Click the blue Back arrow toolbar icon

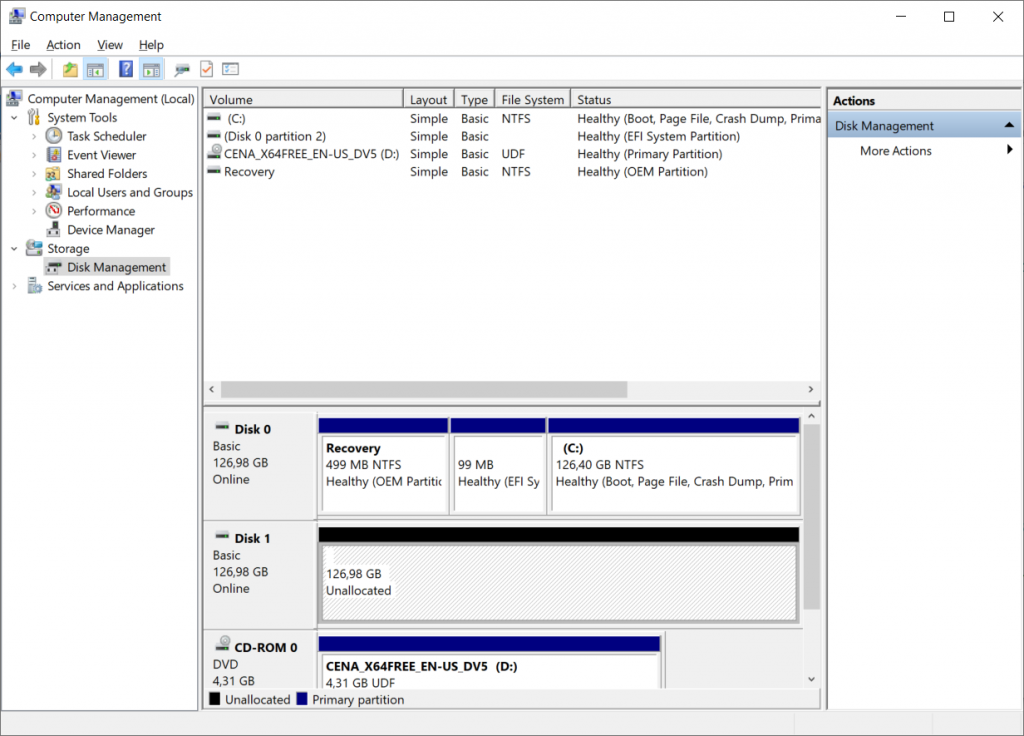pyautogui.click(x=14, y=69)
